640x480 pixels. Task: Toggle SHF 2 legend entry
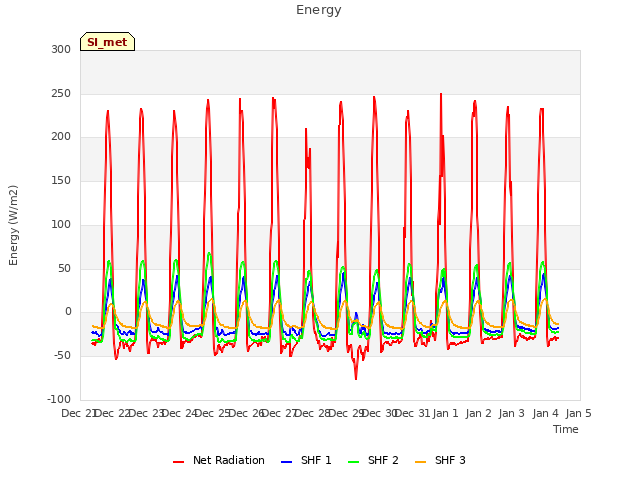pos(373,460)
